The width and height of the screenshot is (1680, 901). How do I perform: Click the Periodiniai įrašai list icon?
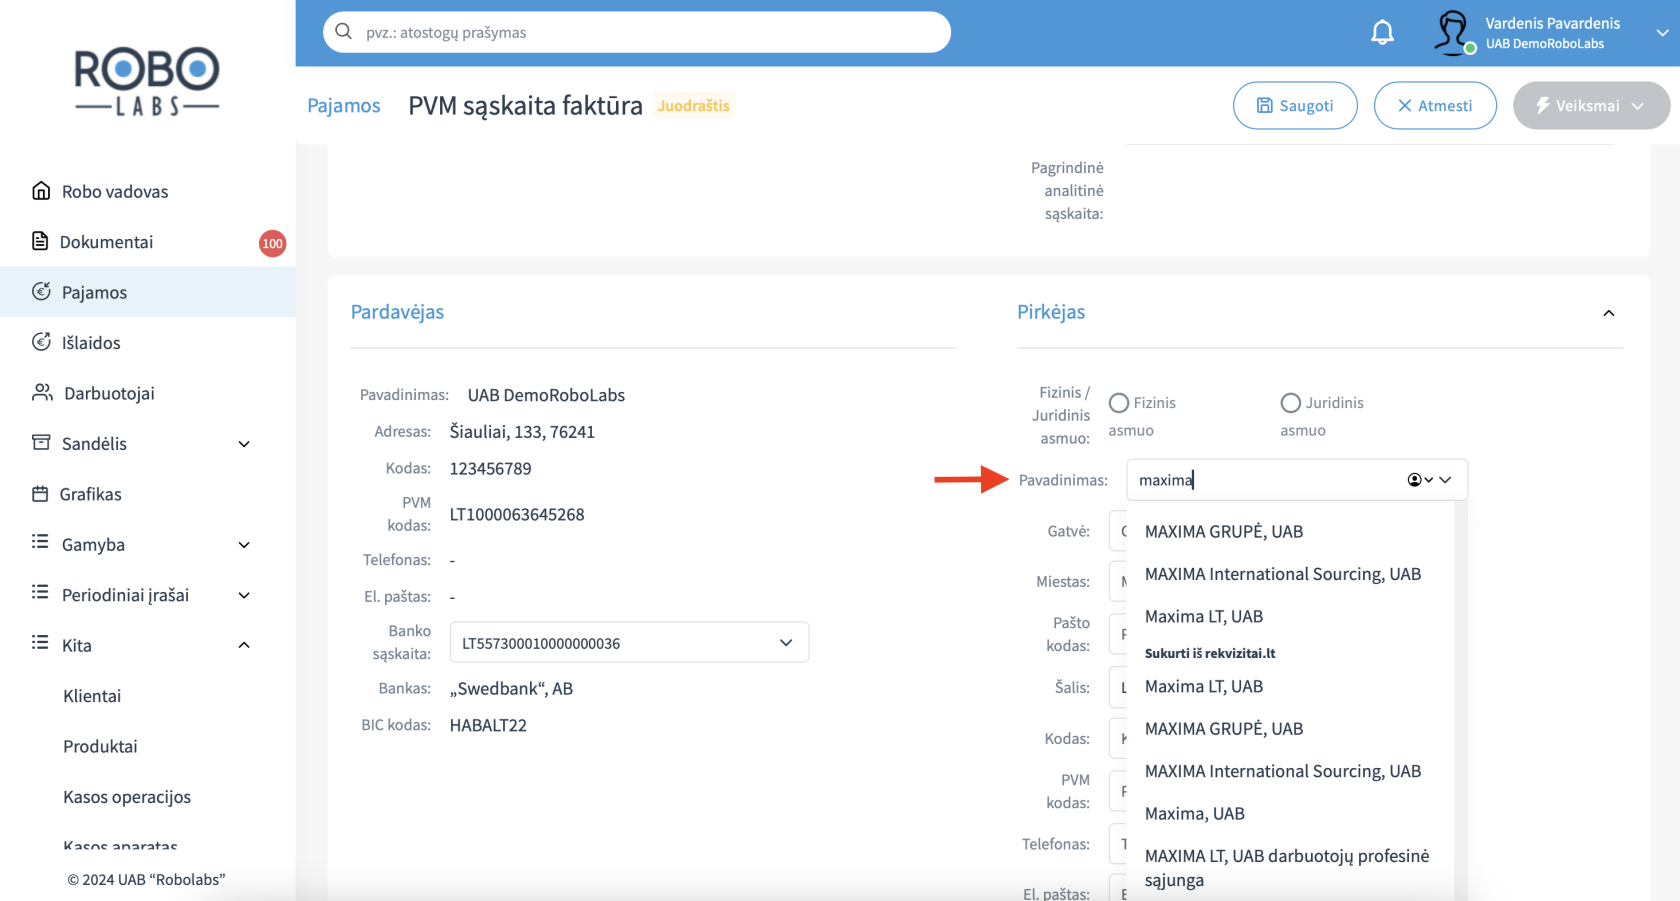pos(40,592)
